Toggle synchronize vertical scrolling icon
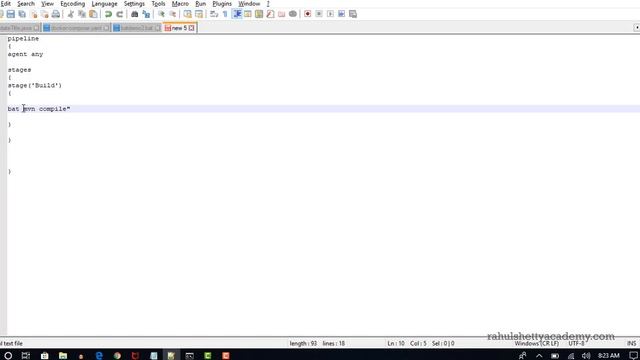The image size is (640, 360). click(187, 14)
